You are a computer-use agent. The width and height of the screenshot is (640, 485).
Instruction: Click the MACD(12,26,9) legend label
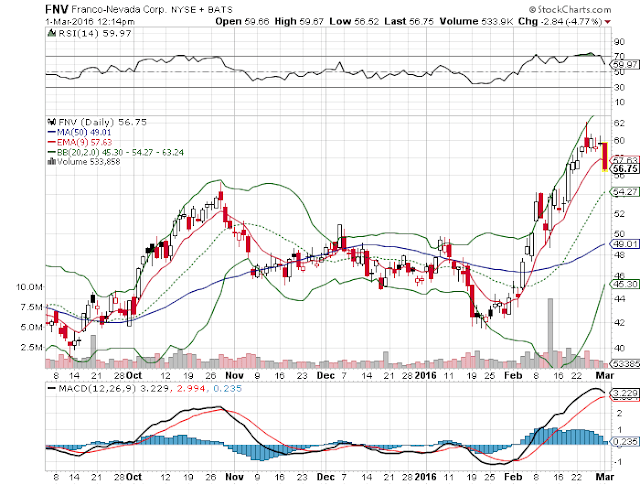coord(97,388)
